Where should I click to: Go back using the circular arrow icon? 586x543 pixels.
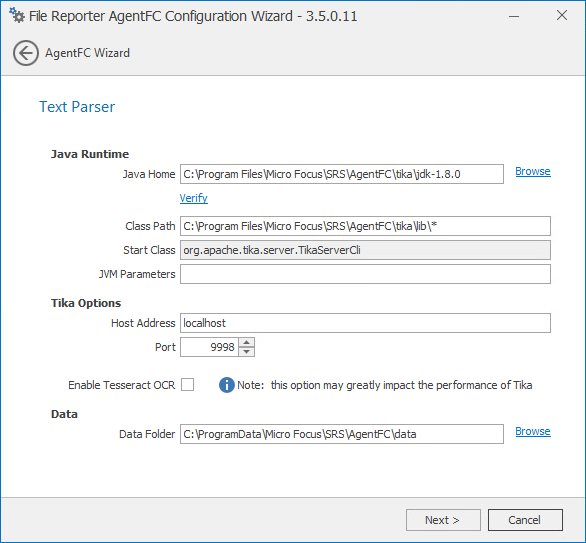pos(26,53)
